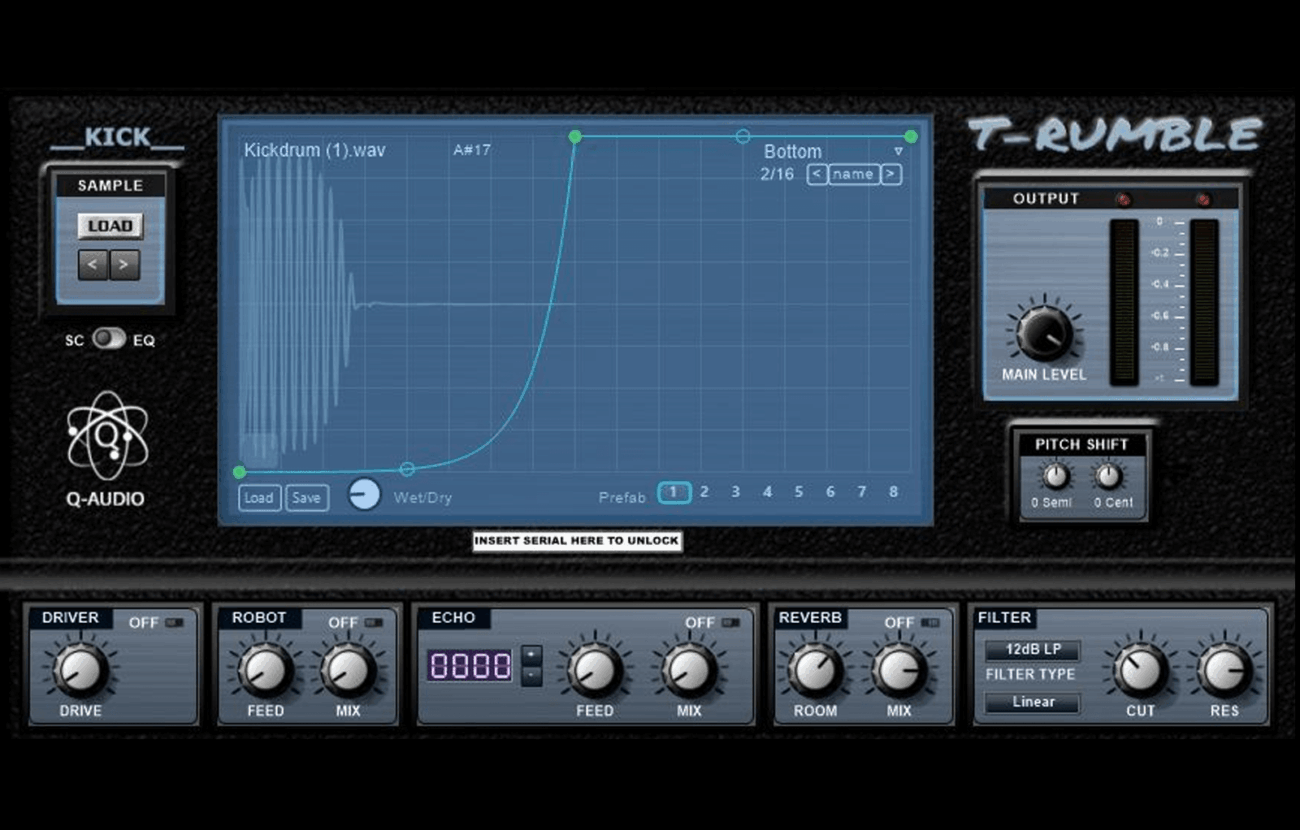Screen dimensions: 1300x830
Task: Click the Save preset button in display
Action: point(307,498)
